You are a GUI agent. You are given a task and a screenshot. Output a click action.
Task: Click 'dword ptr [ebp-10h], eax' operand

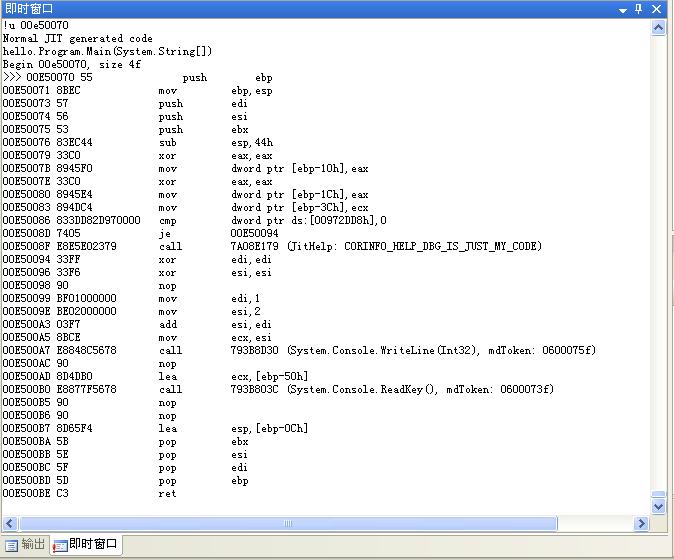point(300,168)
